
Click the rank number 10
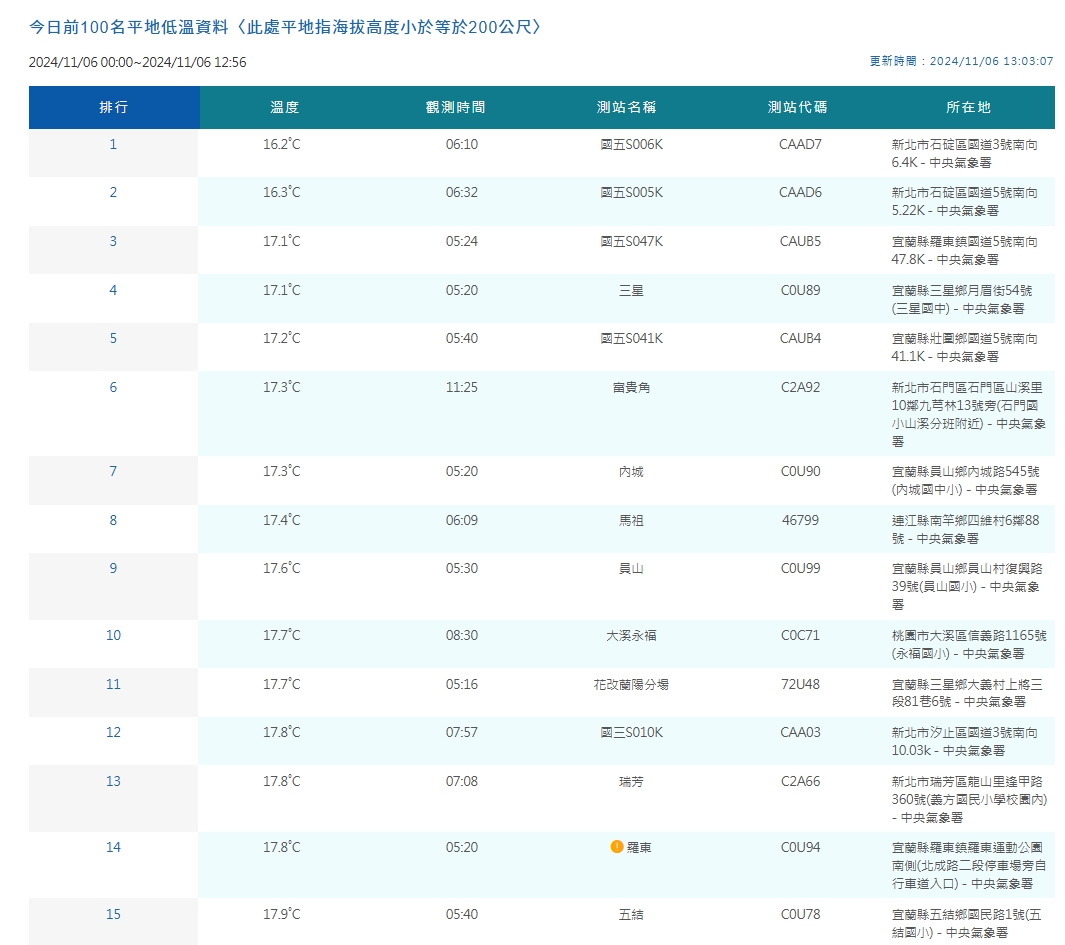pos(113,636)
